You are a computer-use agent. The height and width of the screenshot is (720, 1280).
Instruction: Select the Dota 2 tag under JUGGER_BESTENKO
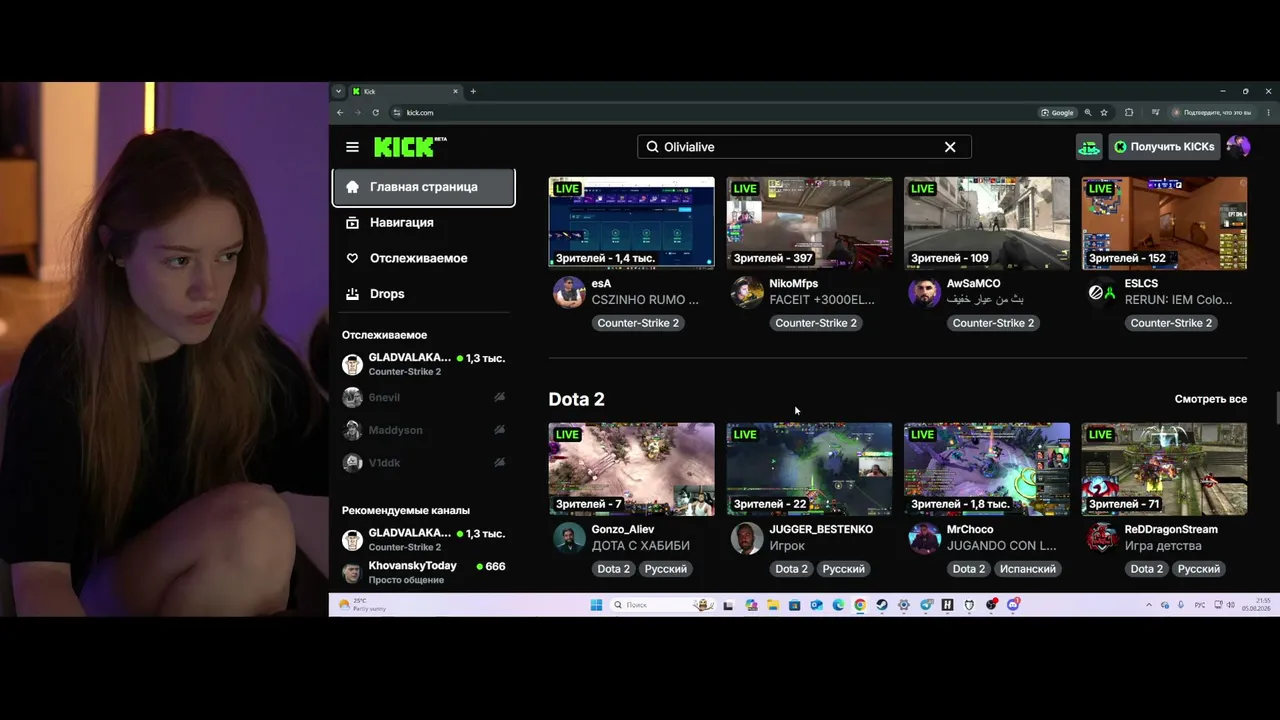pyautogui.click(x=791, y=569)
